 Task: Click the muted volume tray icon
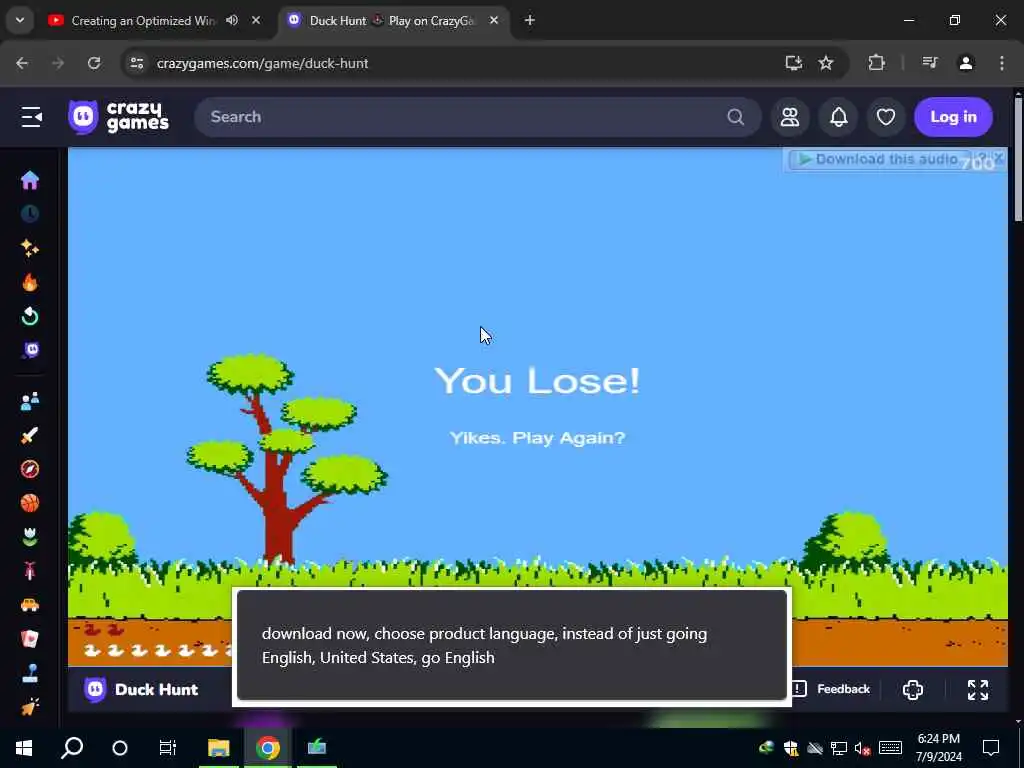point(863,748)
